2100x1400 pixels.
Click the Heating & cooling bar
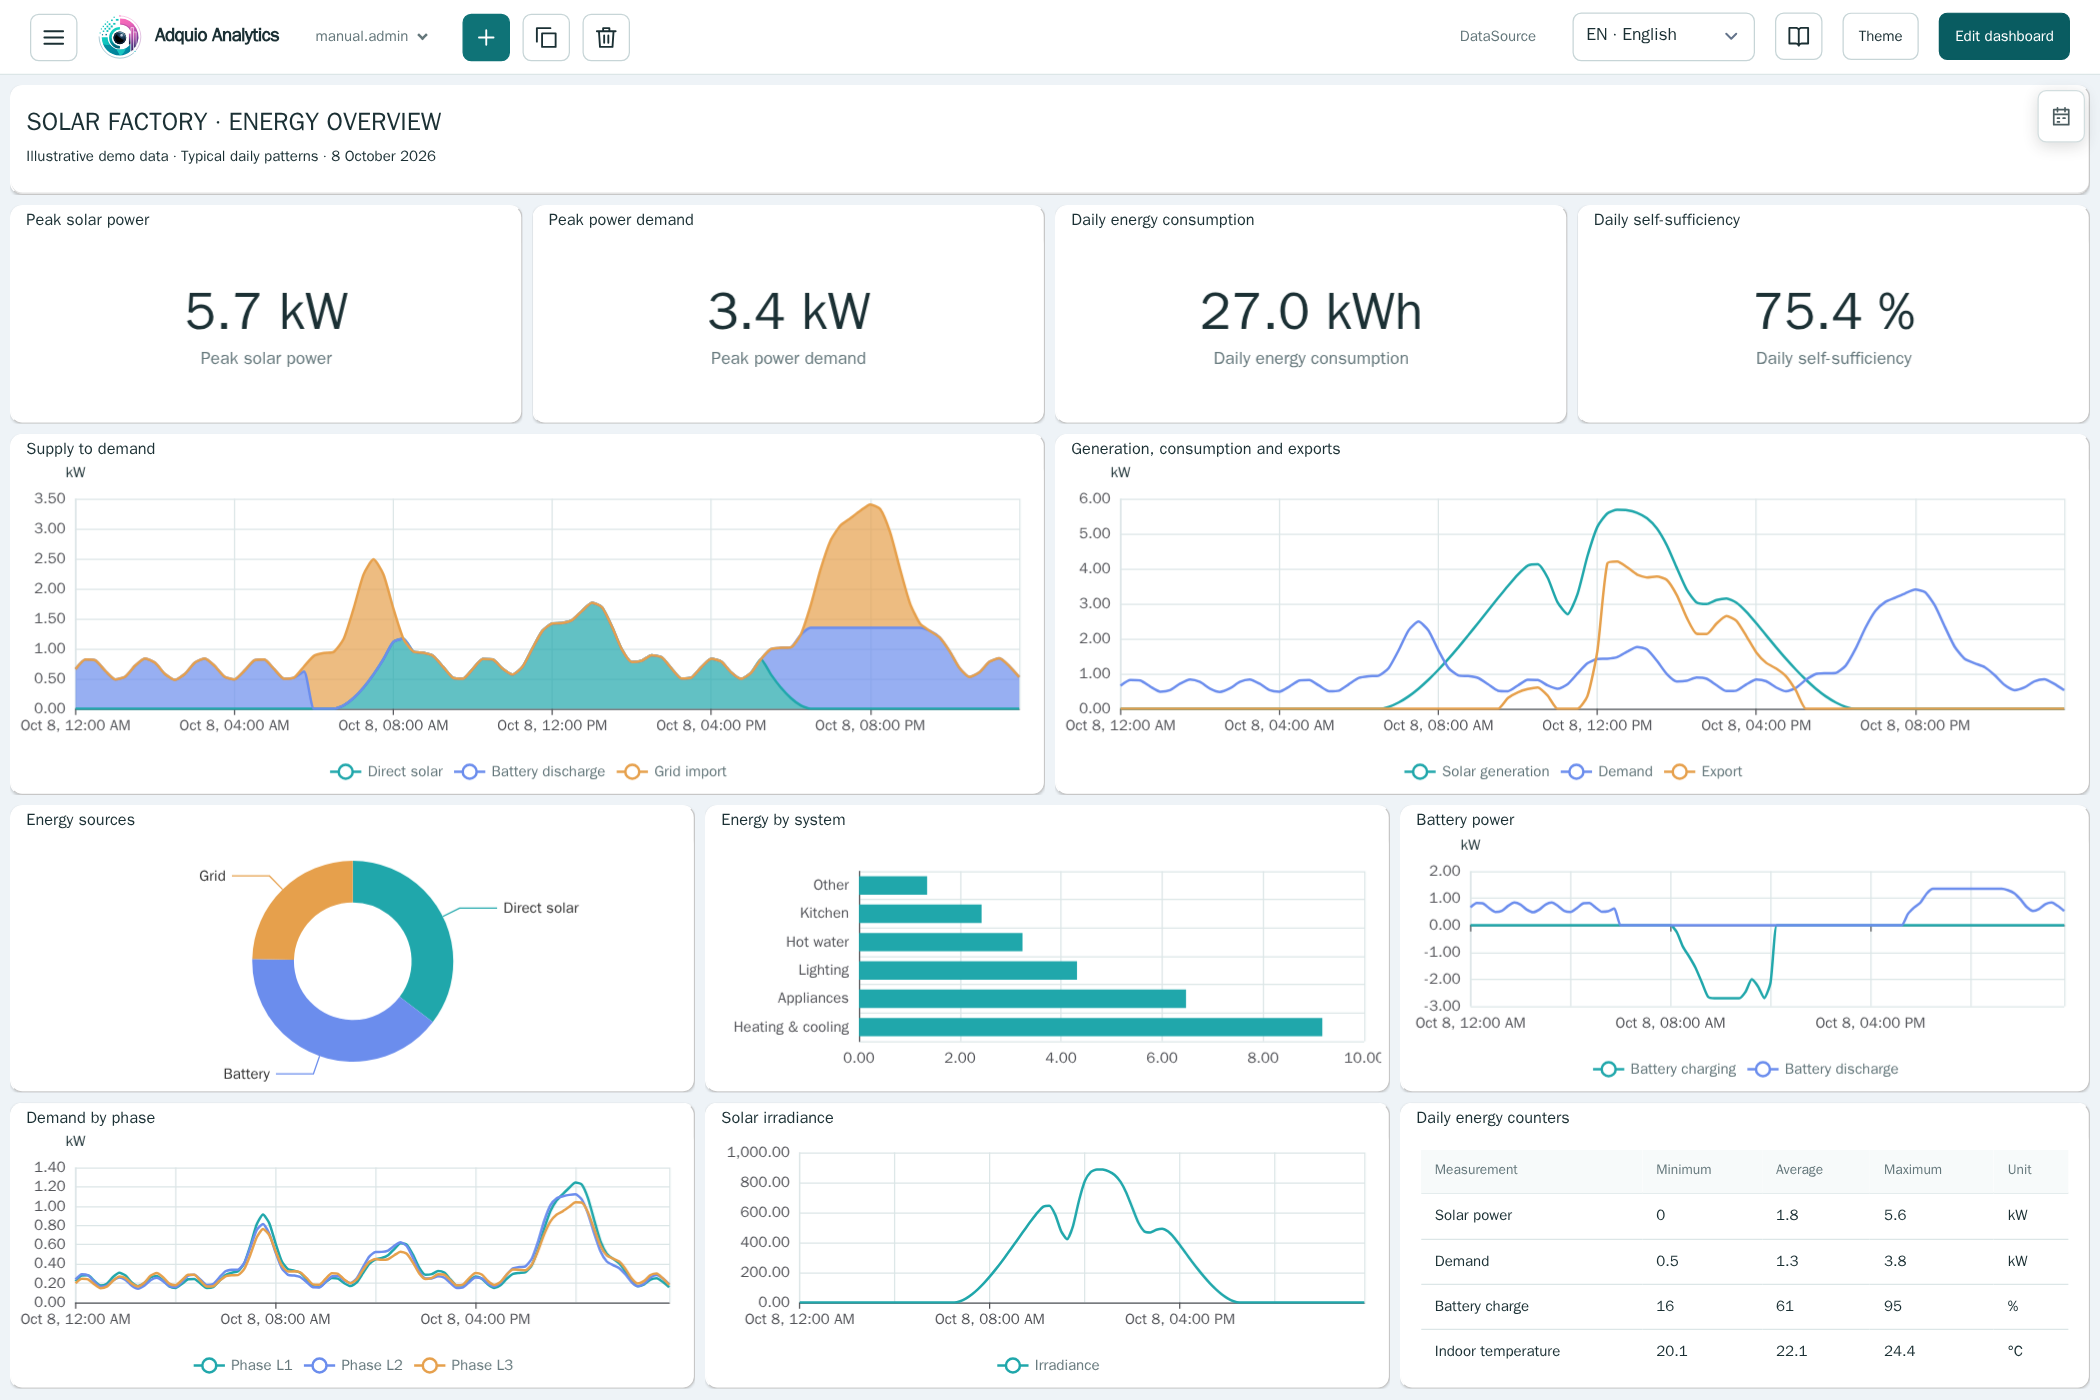[x=1090, y=1027]
